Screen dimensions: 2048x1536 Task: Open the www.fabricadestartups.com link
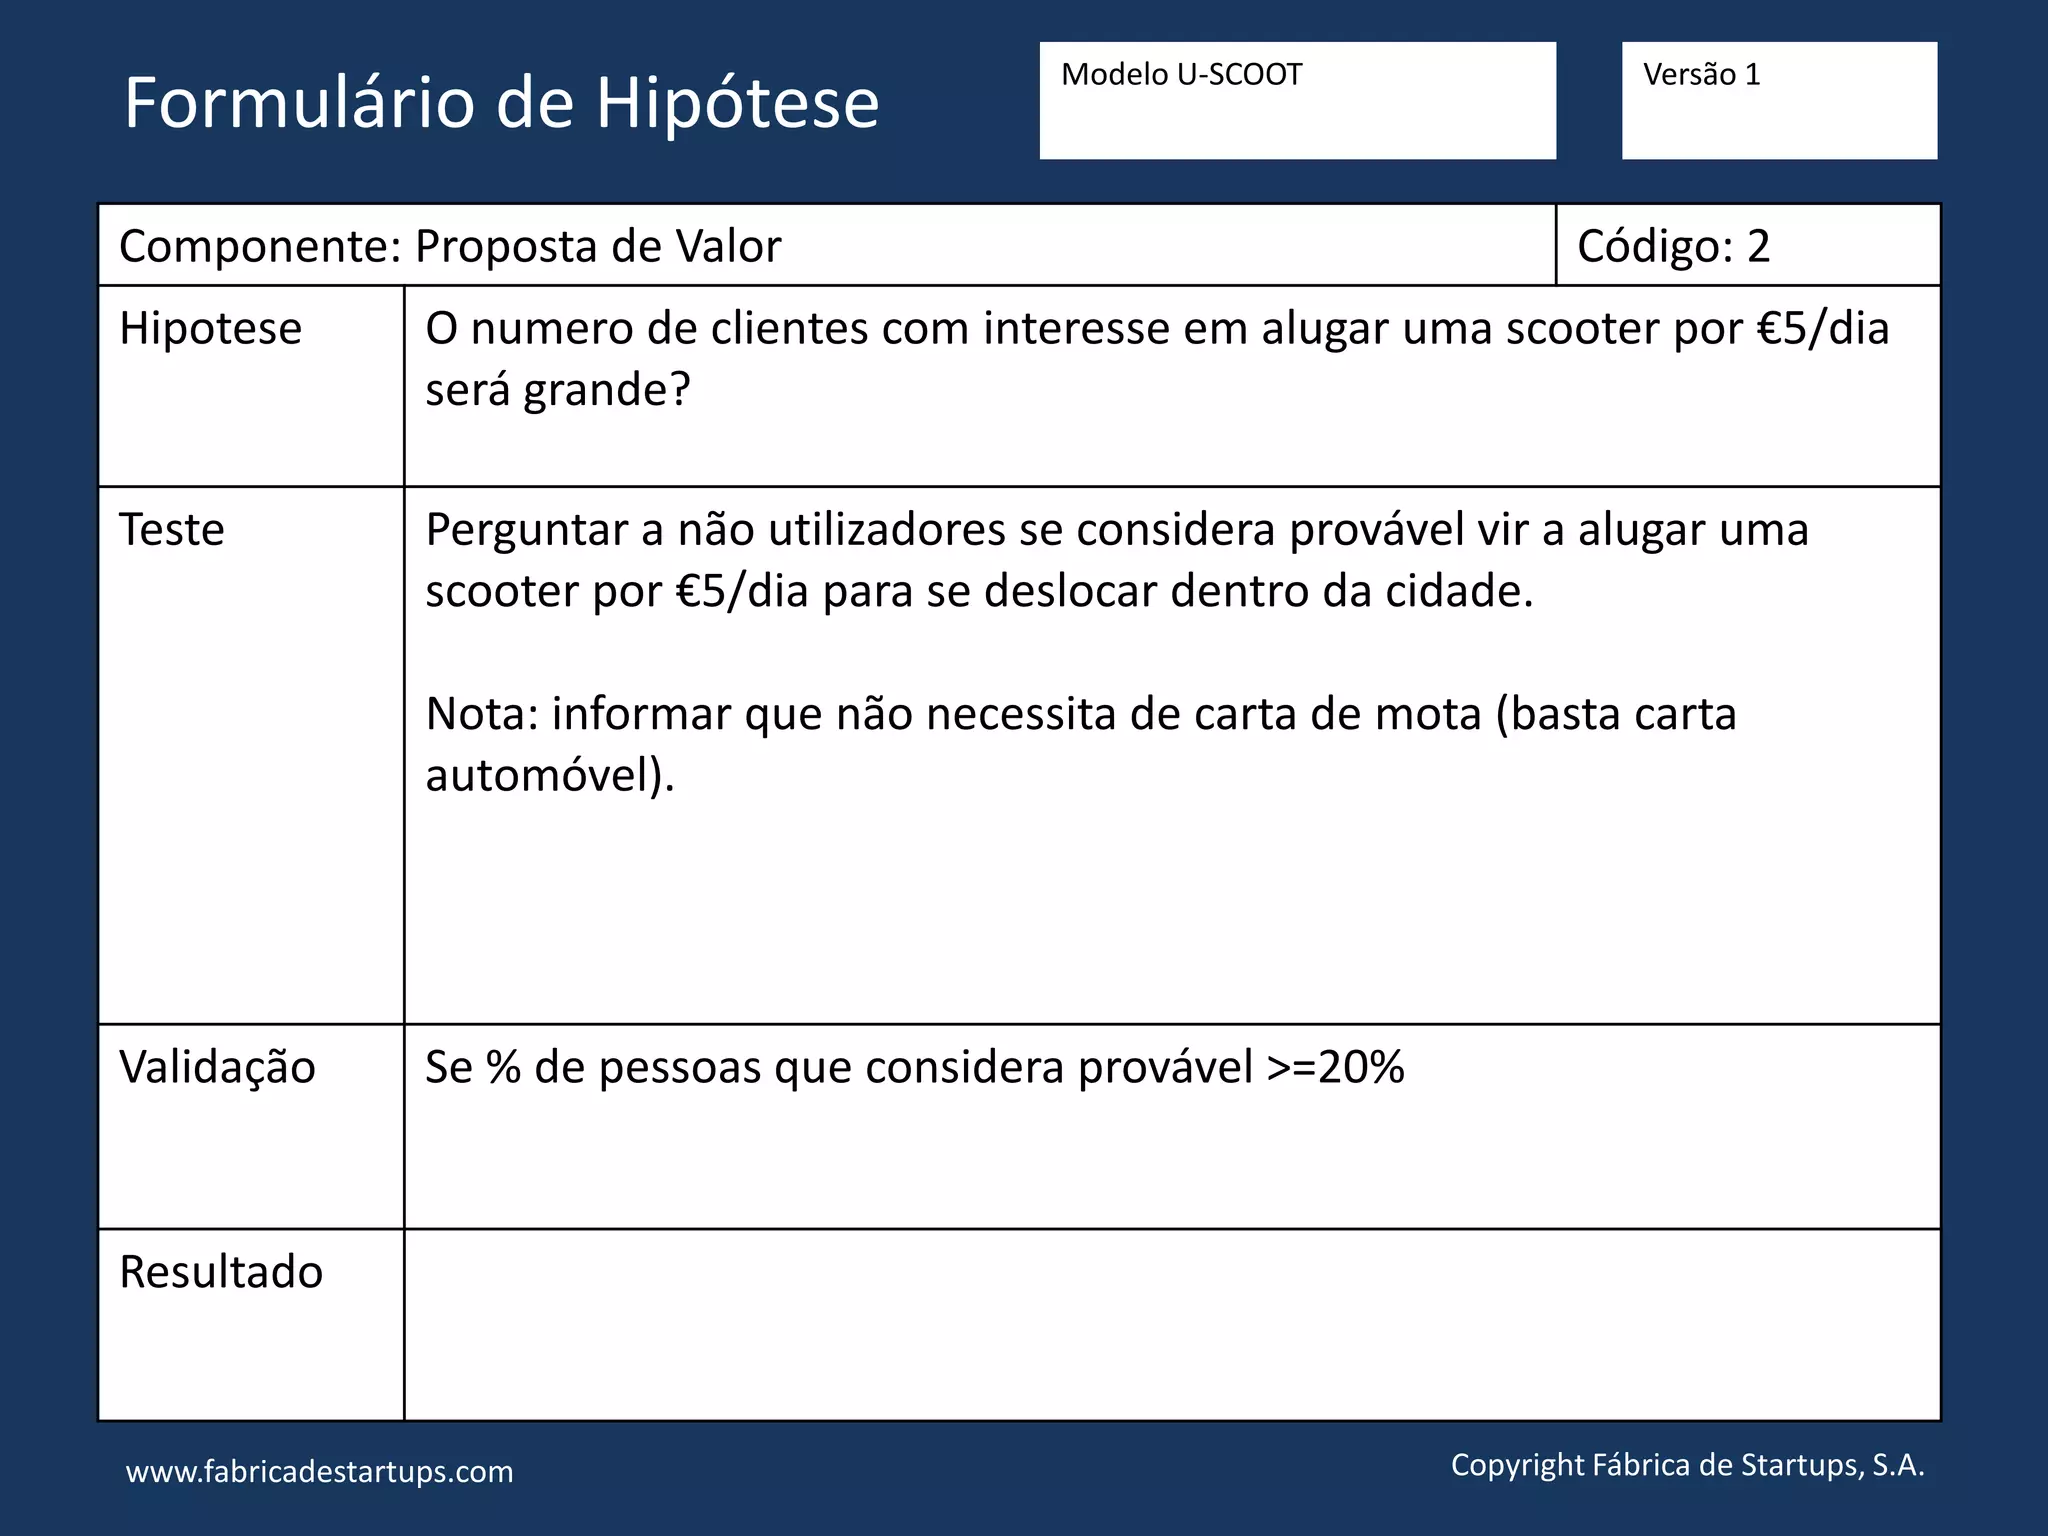319,1472
